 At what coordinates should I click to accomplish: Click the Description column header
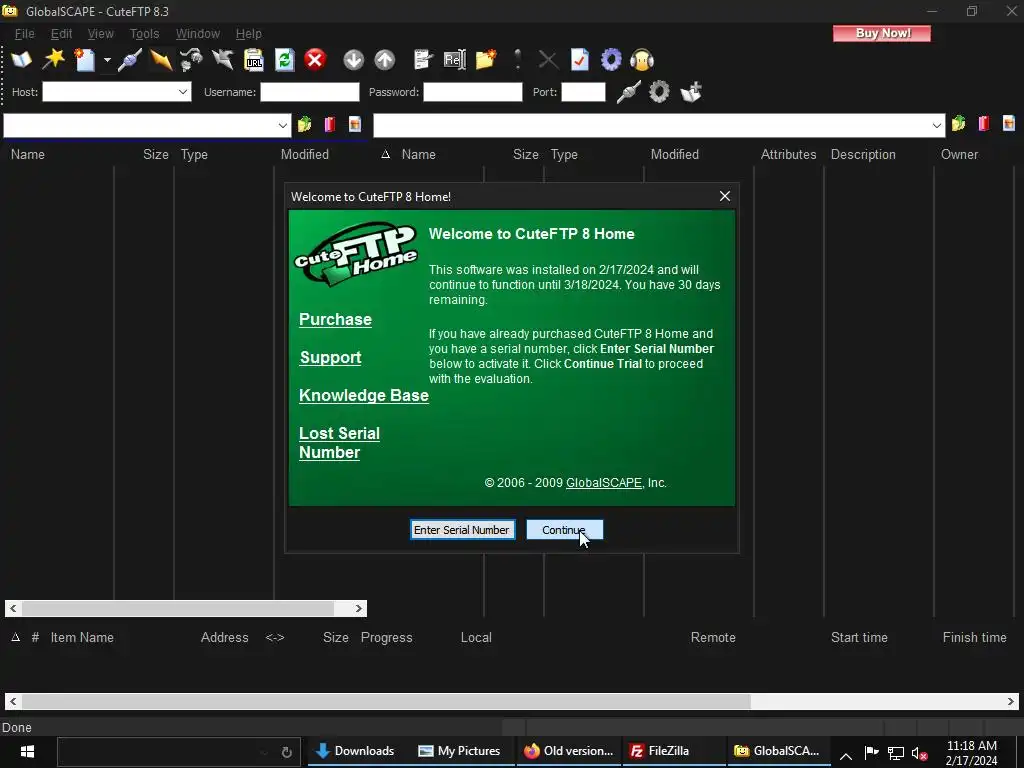point(863,155)
